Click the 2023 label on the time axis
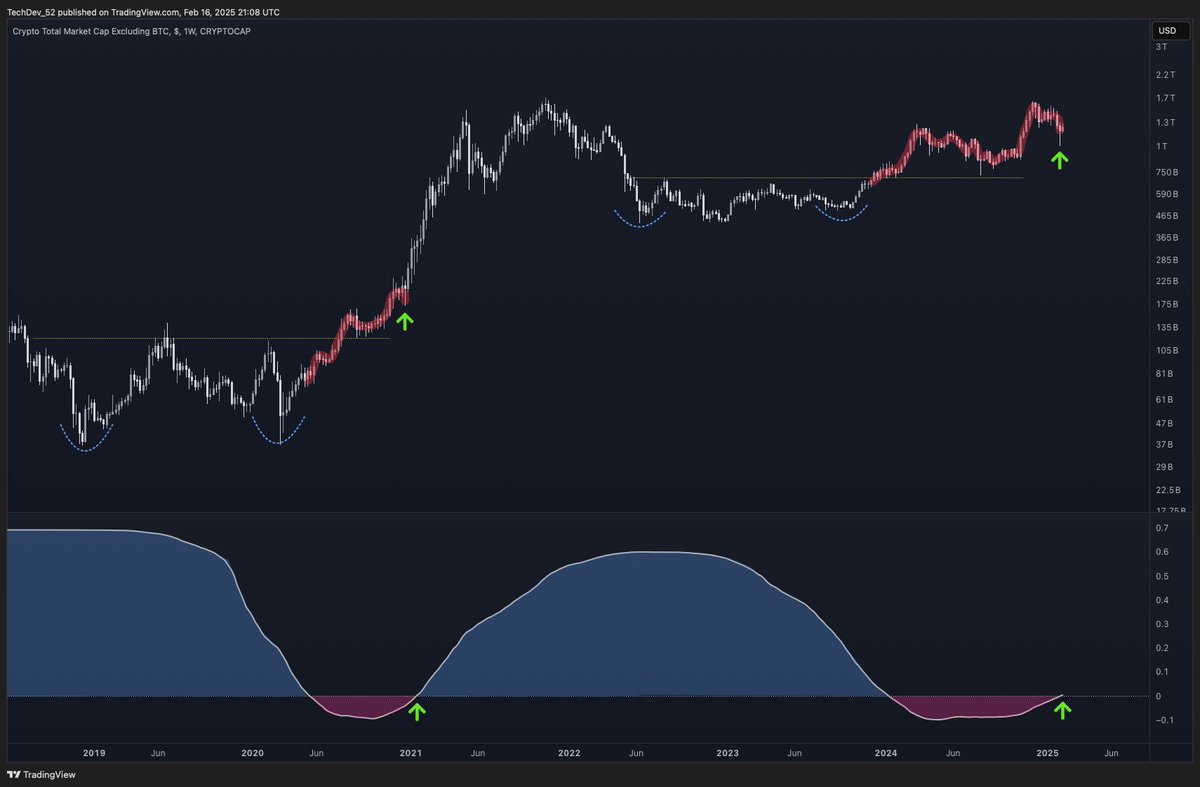The image size is (1200, 787). pyautogui.click(x=728, y=752)
